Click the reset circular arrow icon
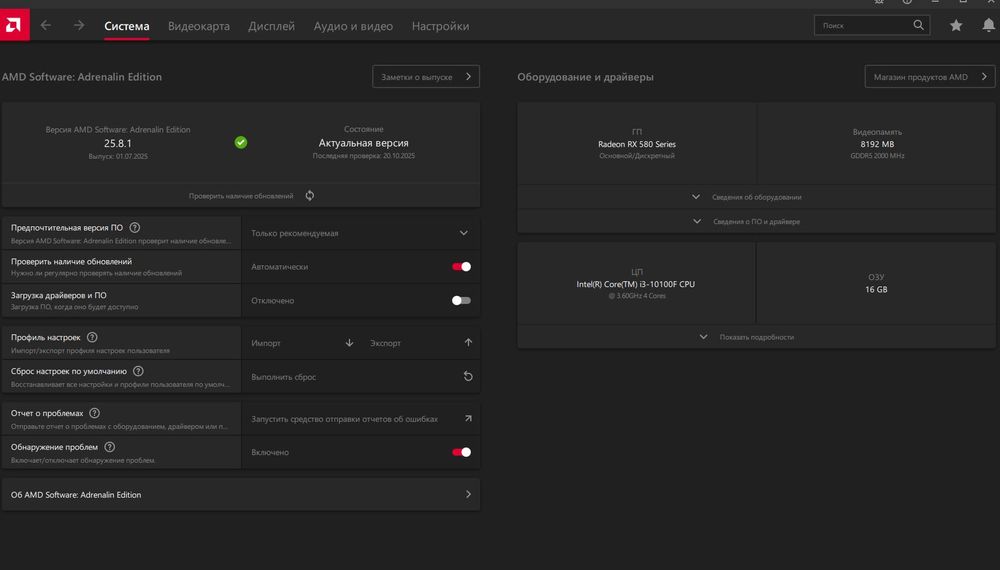 tap(468, 376)
